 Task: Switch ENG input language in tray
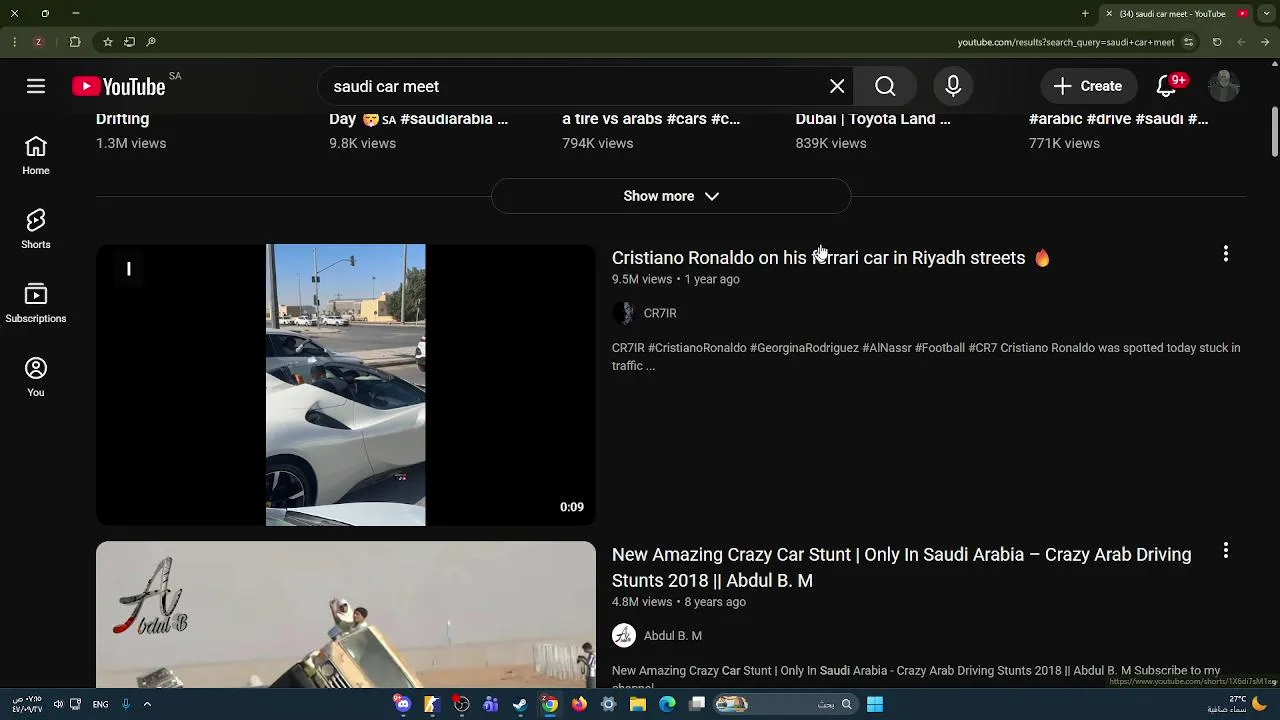pyautogui.click(x=100, y=704)
